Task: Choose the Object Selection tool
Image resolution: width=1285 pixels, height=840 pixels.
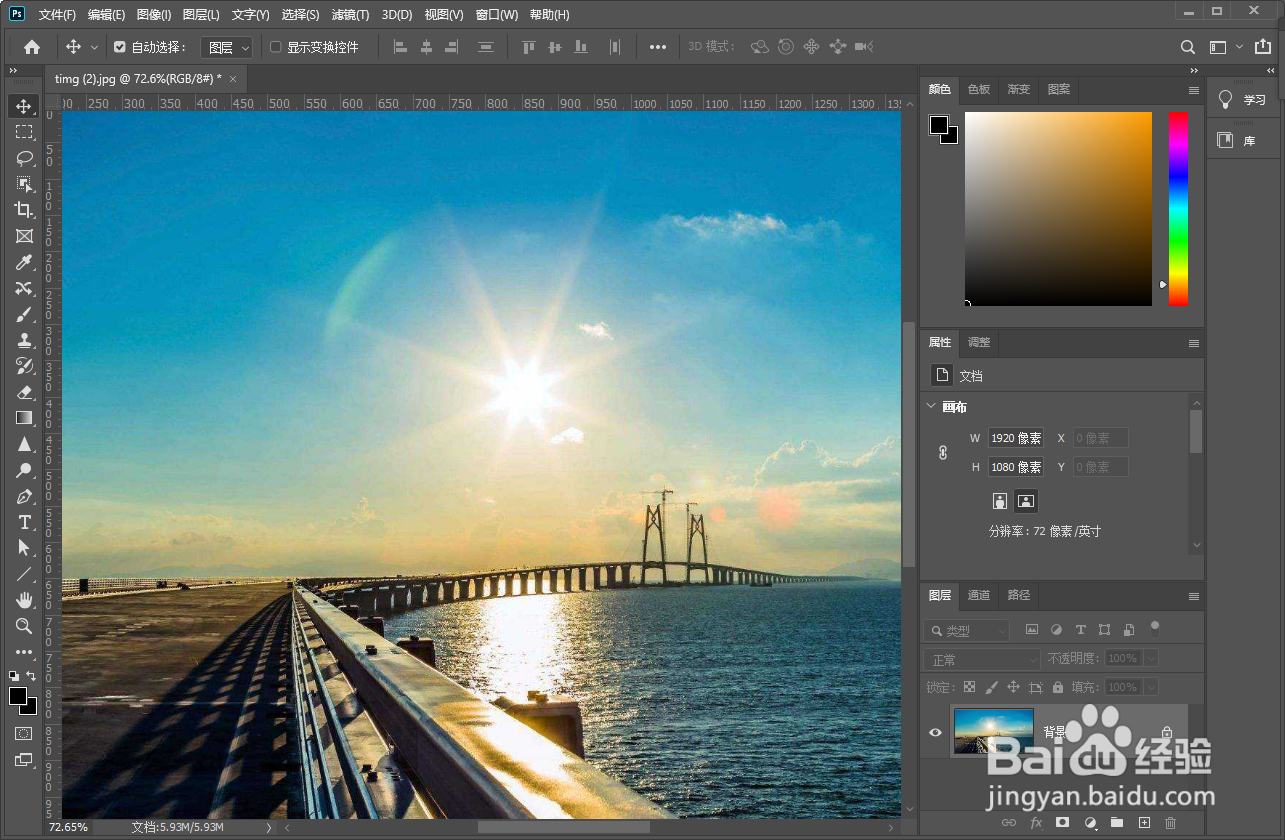Action: [24, 184]
